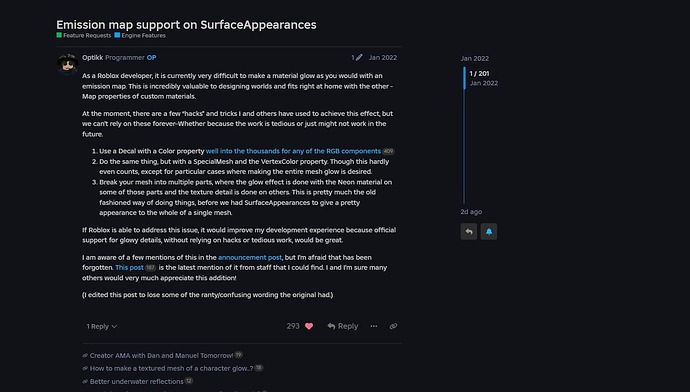690x392 pixels.
Task: Open Creator AMA with Dan and Manuel link
Action: pos(161,355)
